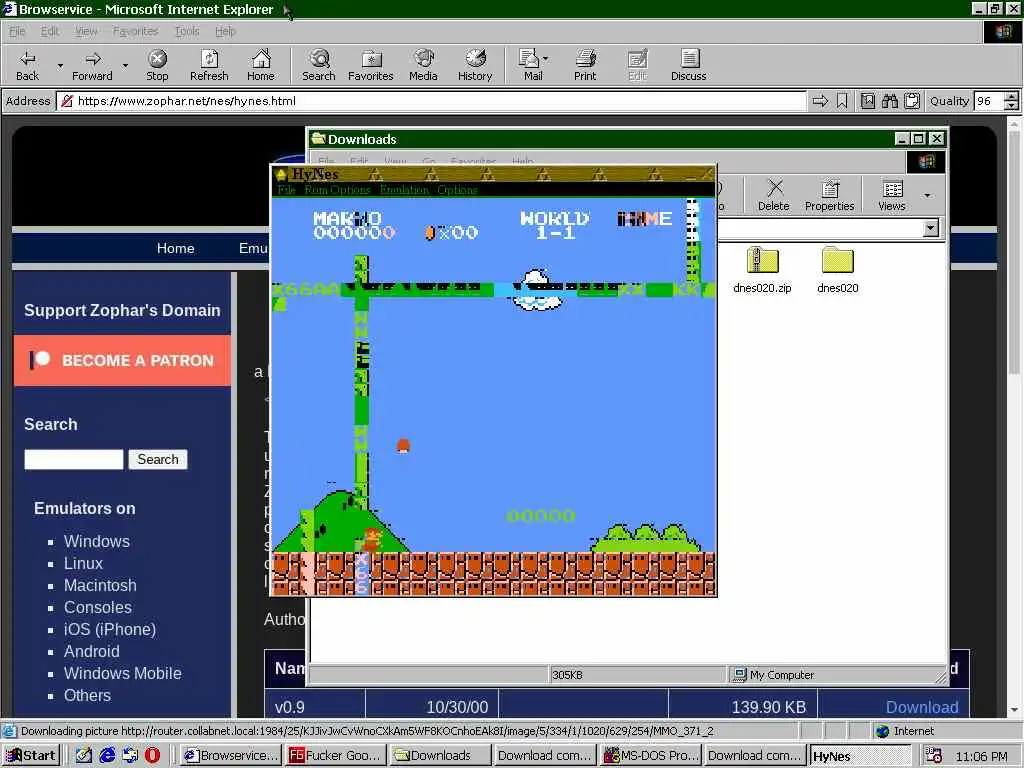Open HyNes Options menu
Screen dimensions: 1024x768
coord(457,190)
